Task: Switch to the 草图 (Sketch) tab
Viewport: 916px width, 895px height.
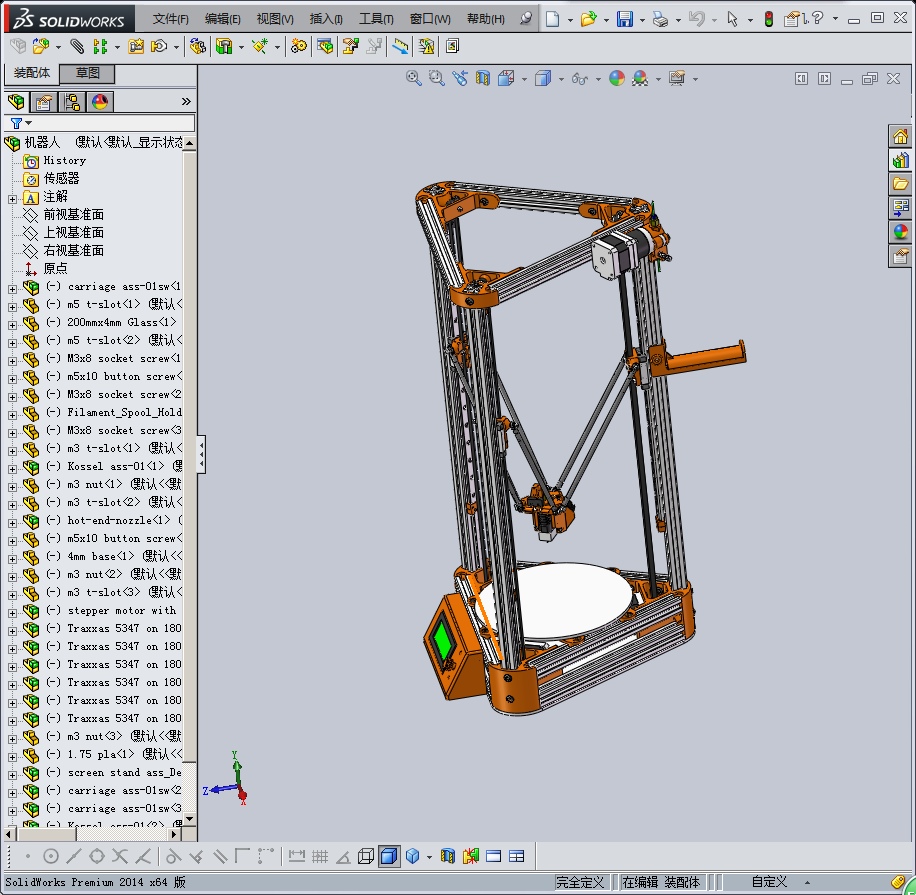Action: [x=88, y=74]
